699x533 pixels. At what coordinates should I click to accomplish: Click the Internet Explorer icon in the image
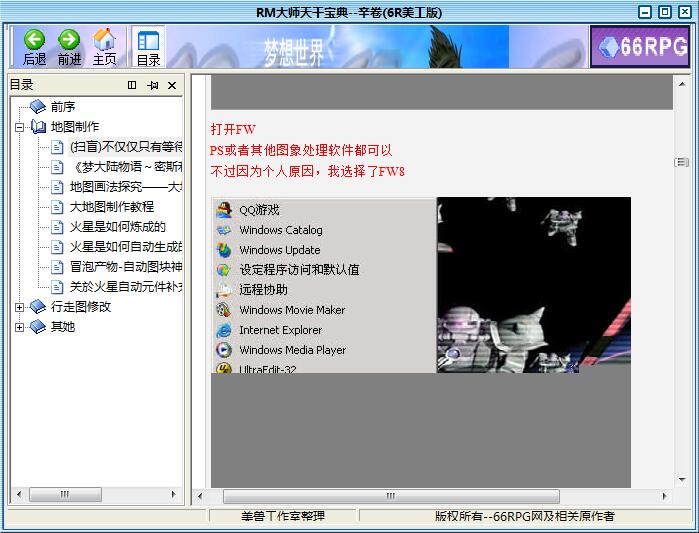(224, 330)
